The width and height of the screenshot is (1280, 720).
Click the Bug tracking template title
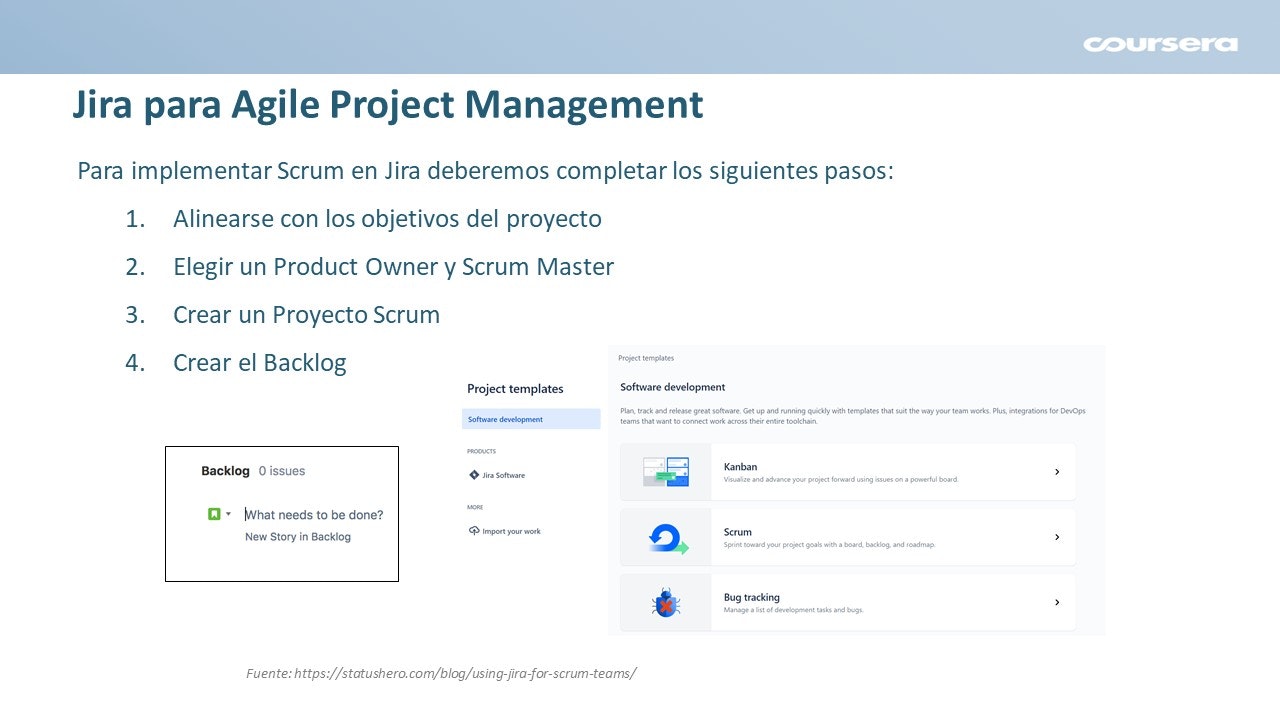pos(752,597)
